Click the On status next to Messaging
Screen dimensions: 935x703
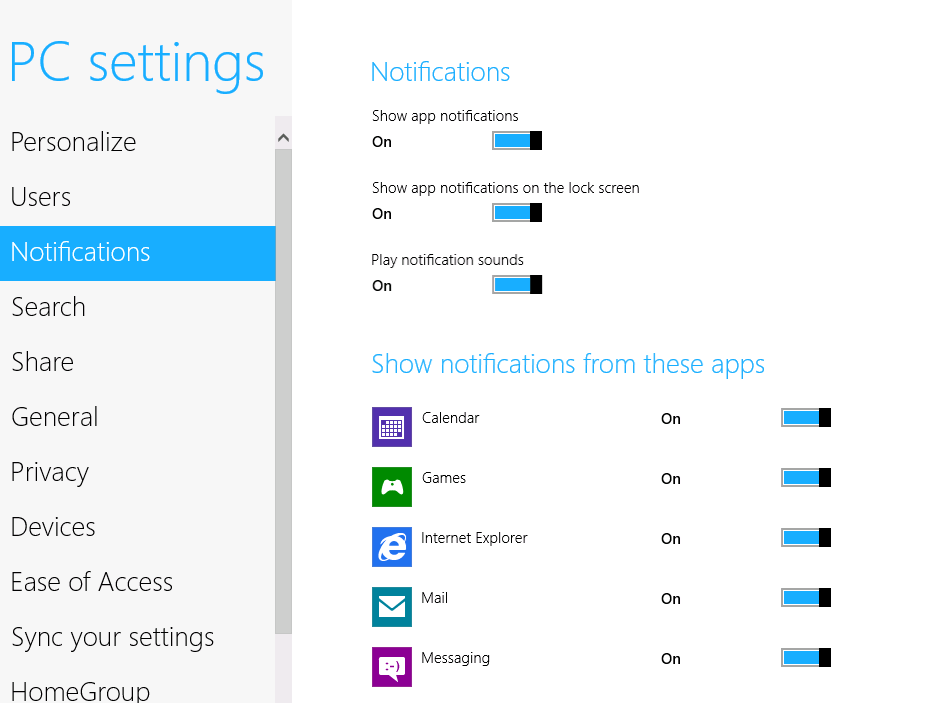[x=671, y=659]
